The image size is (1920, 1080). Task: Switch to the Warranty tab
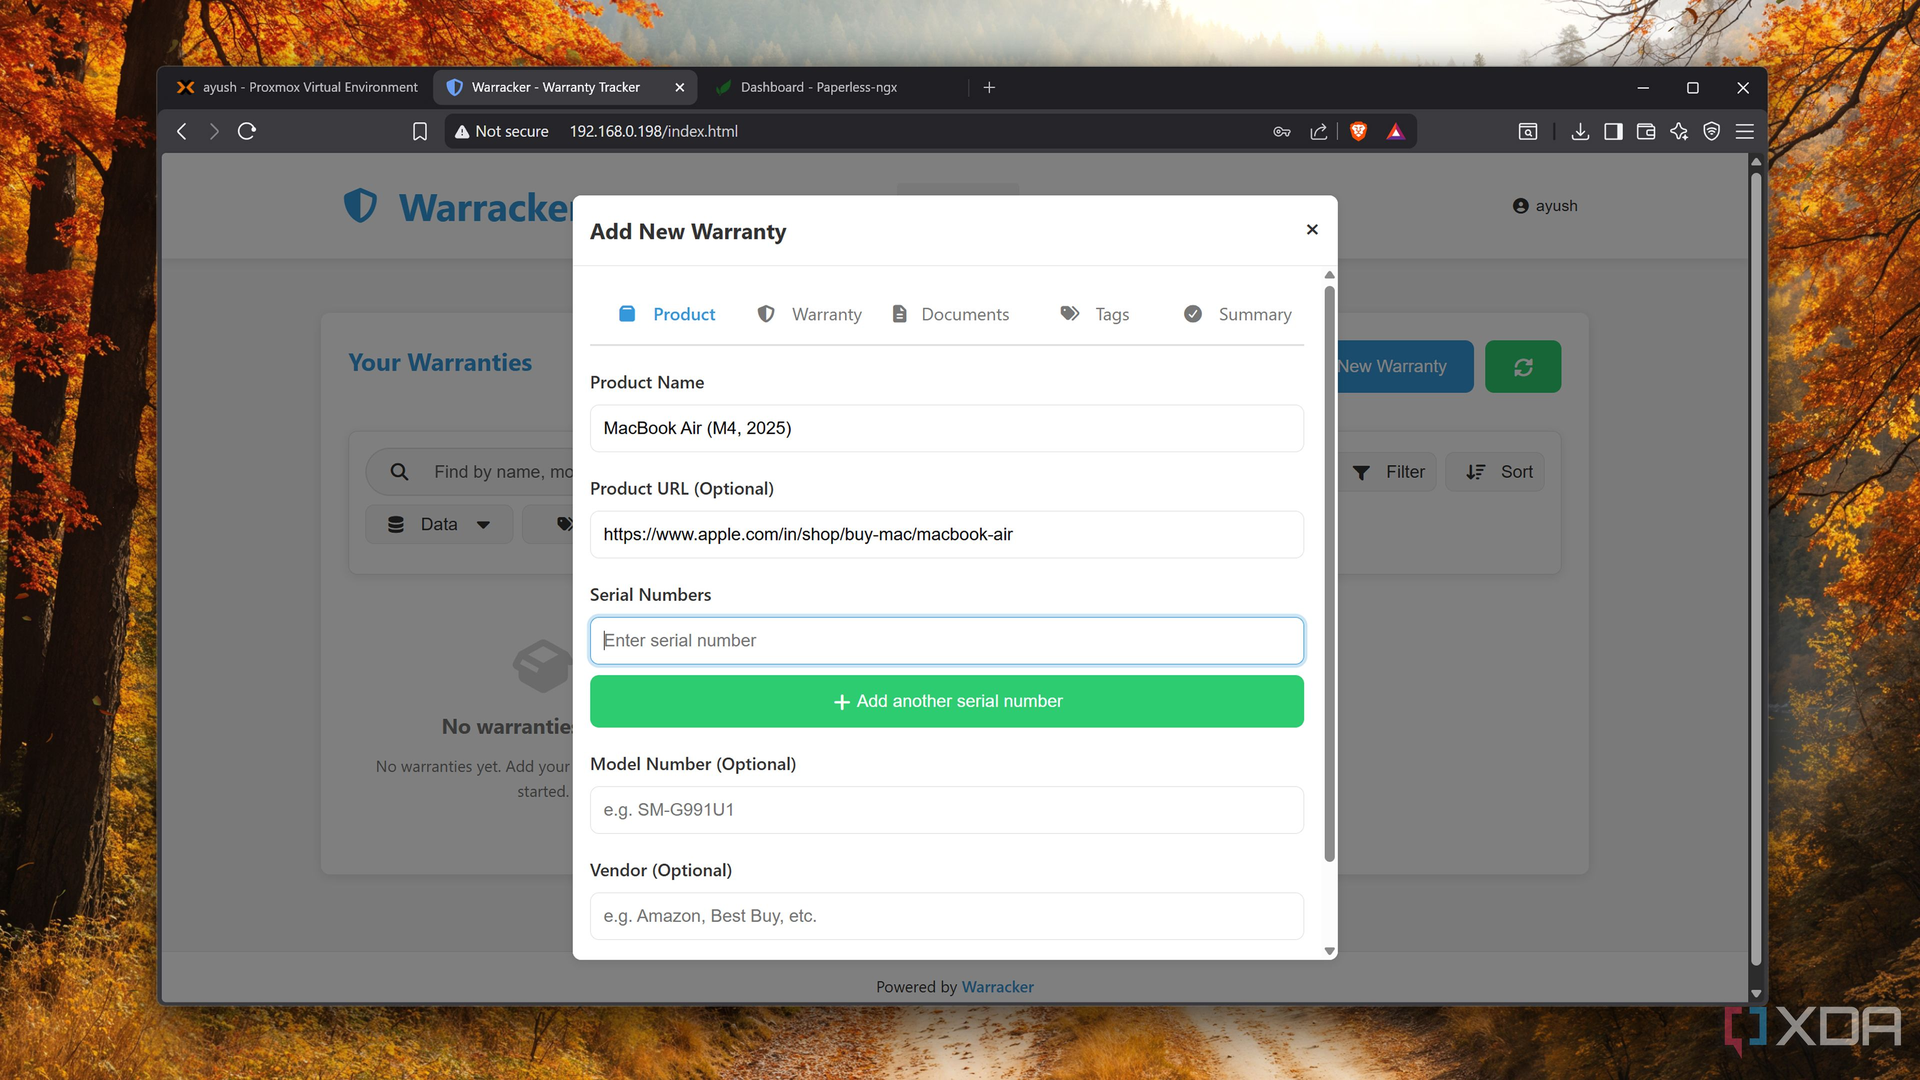809,314
